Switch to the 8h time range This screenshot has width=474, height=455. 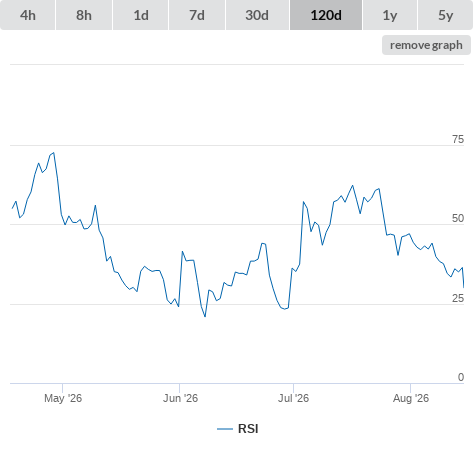coord(84,15)
